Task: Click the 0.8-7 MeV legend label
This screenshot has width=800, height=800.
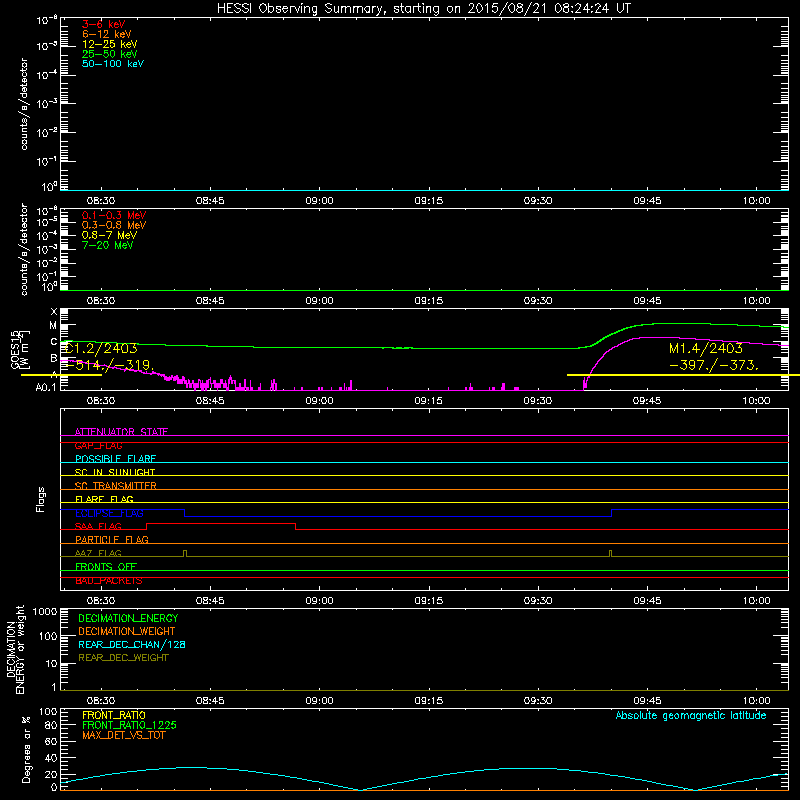Action: click(x=109, y=235)
